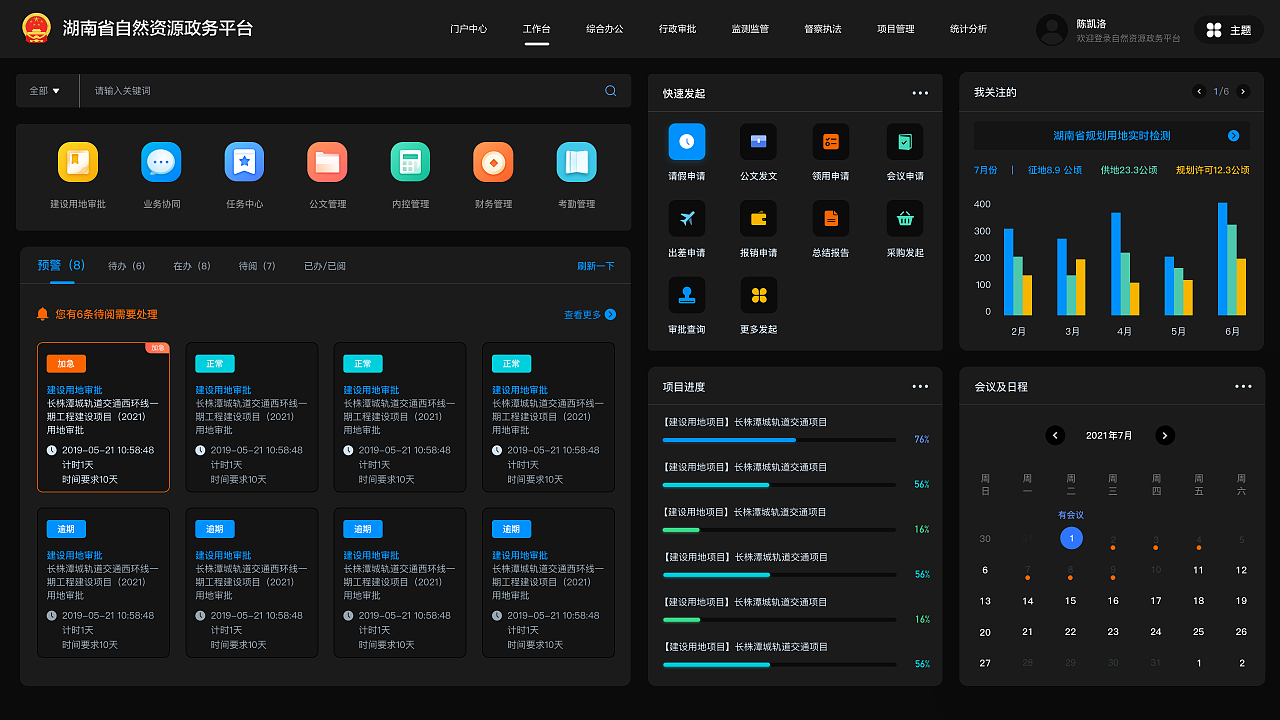The width and height of the screenshot is (1280, 720).
Task: Click 更多发起 to show more actions
Action: point(758,295)
